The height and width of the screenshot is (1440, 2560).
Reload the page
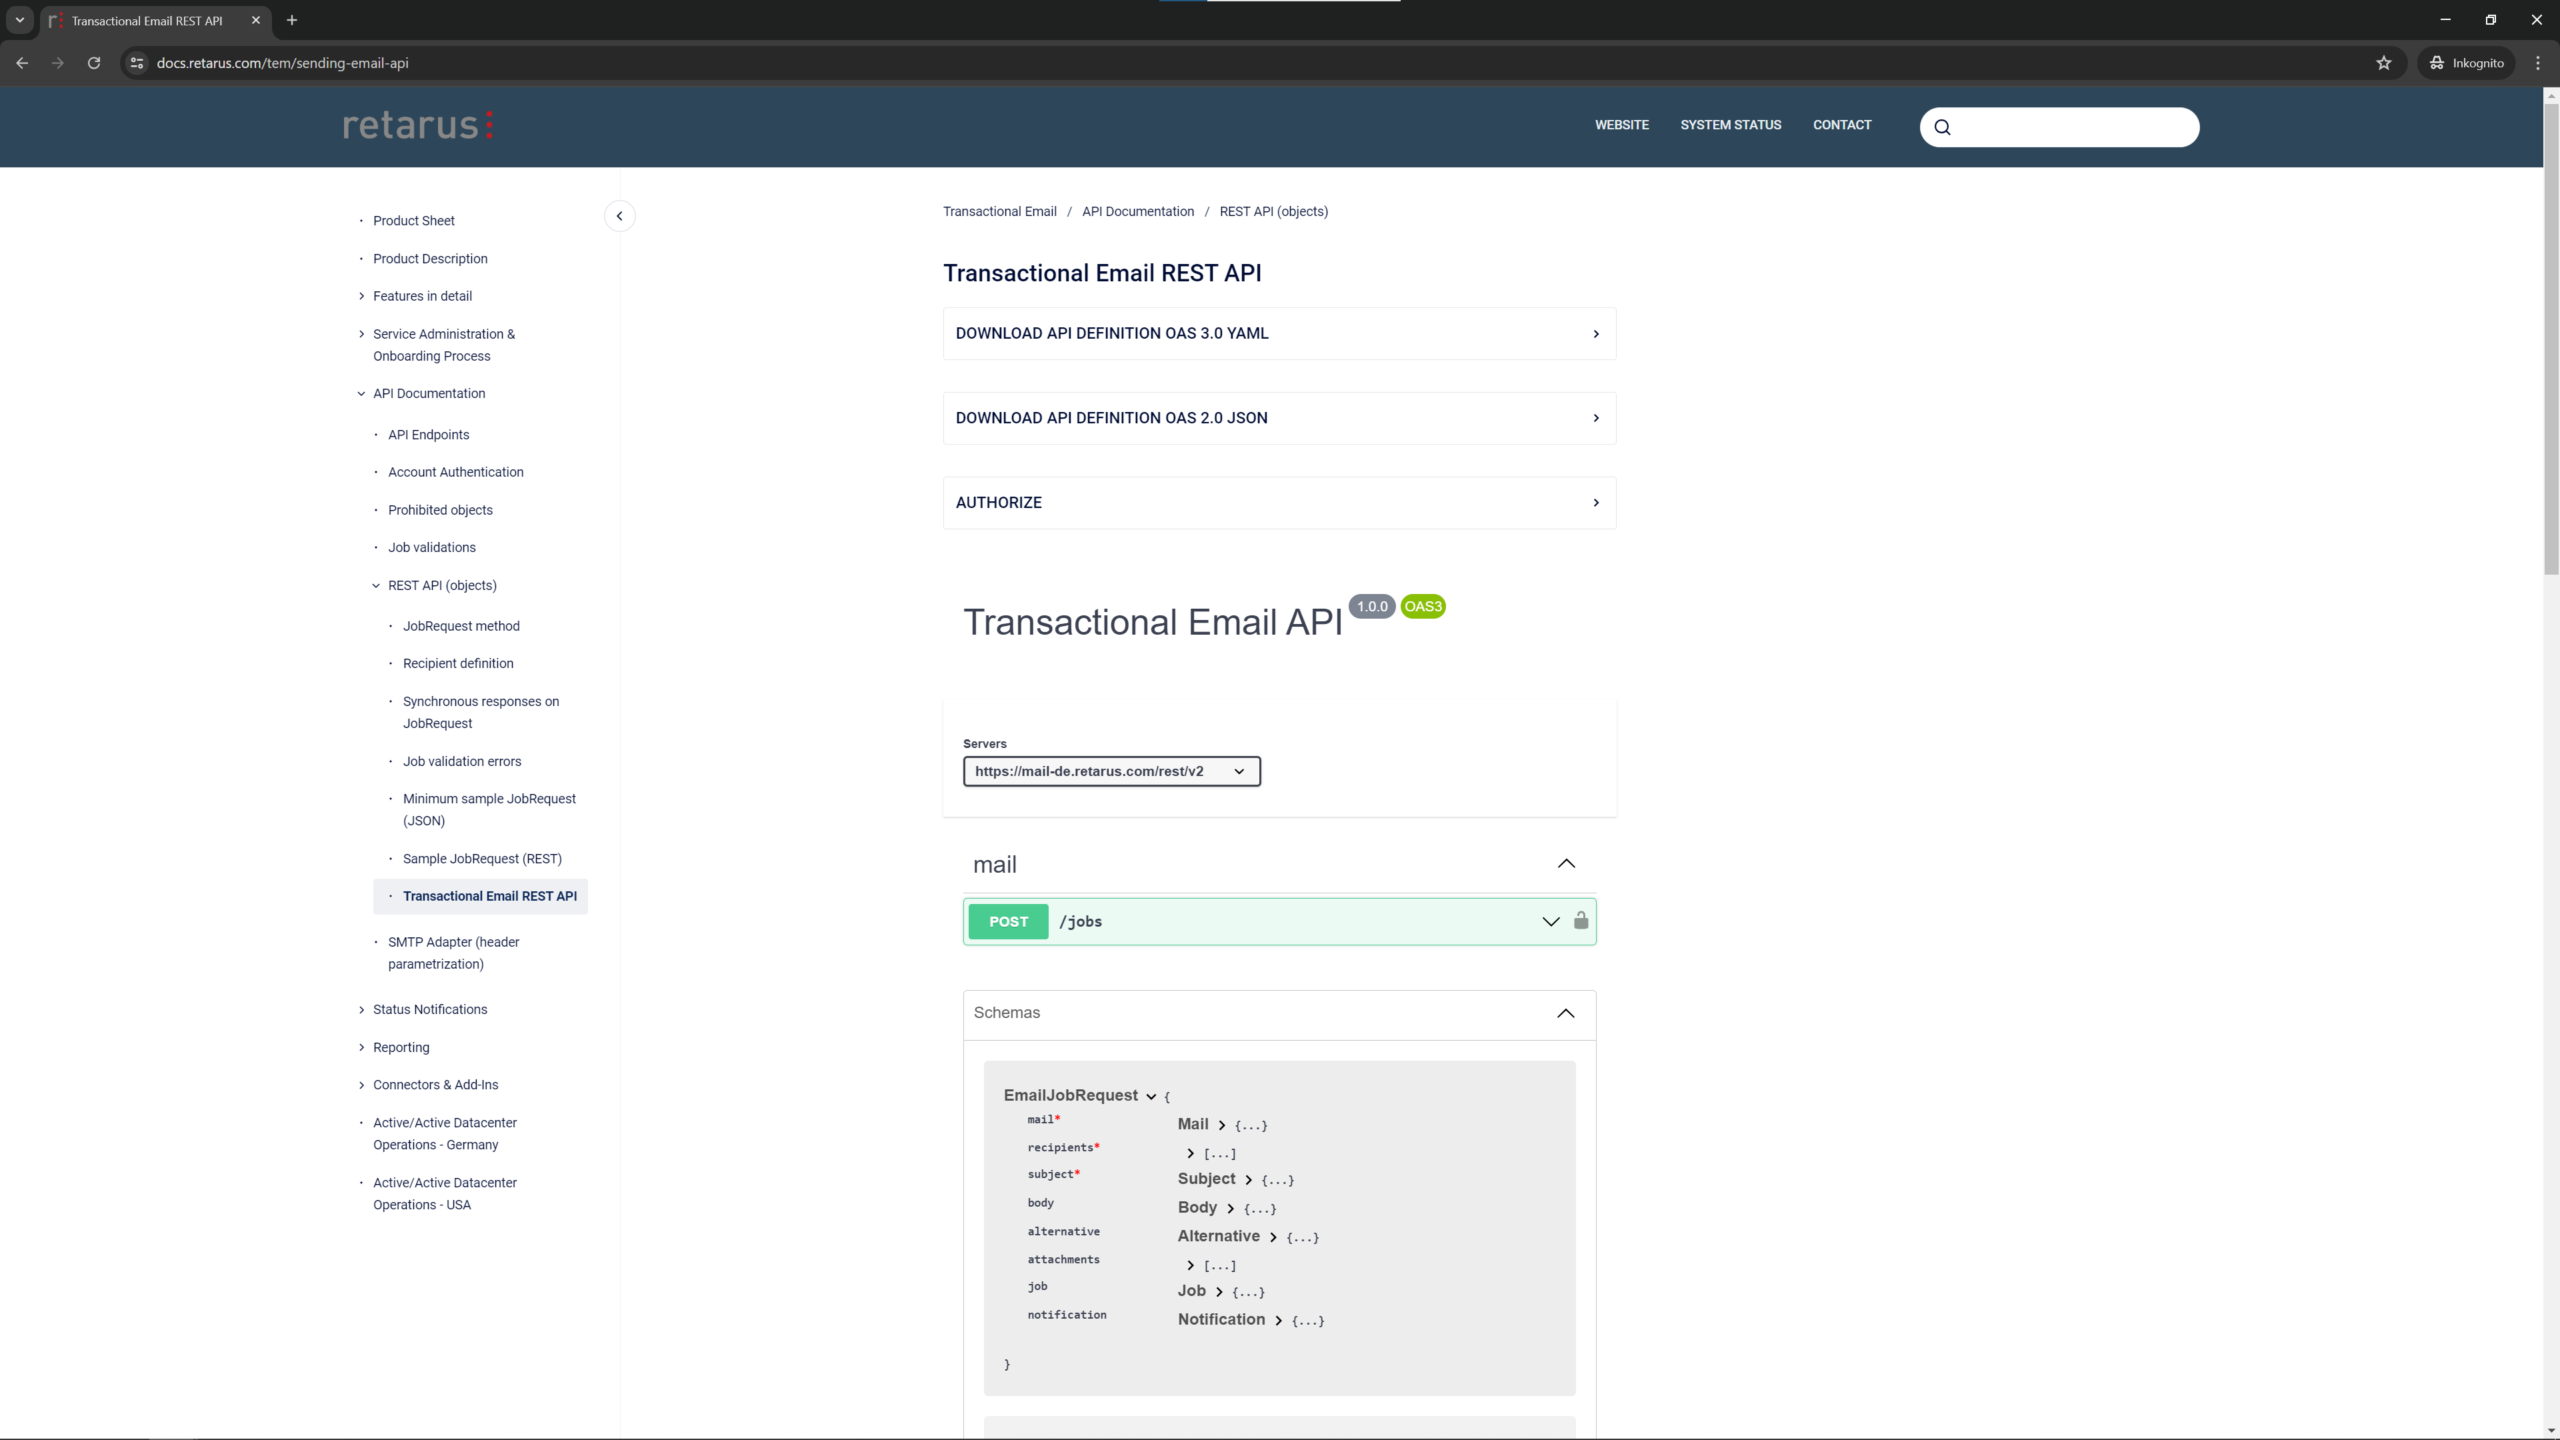tap(94, 63)
